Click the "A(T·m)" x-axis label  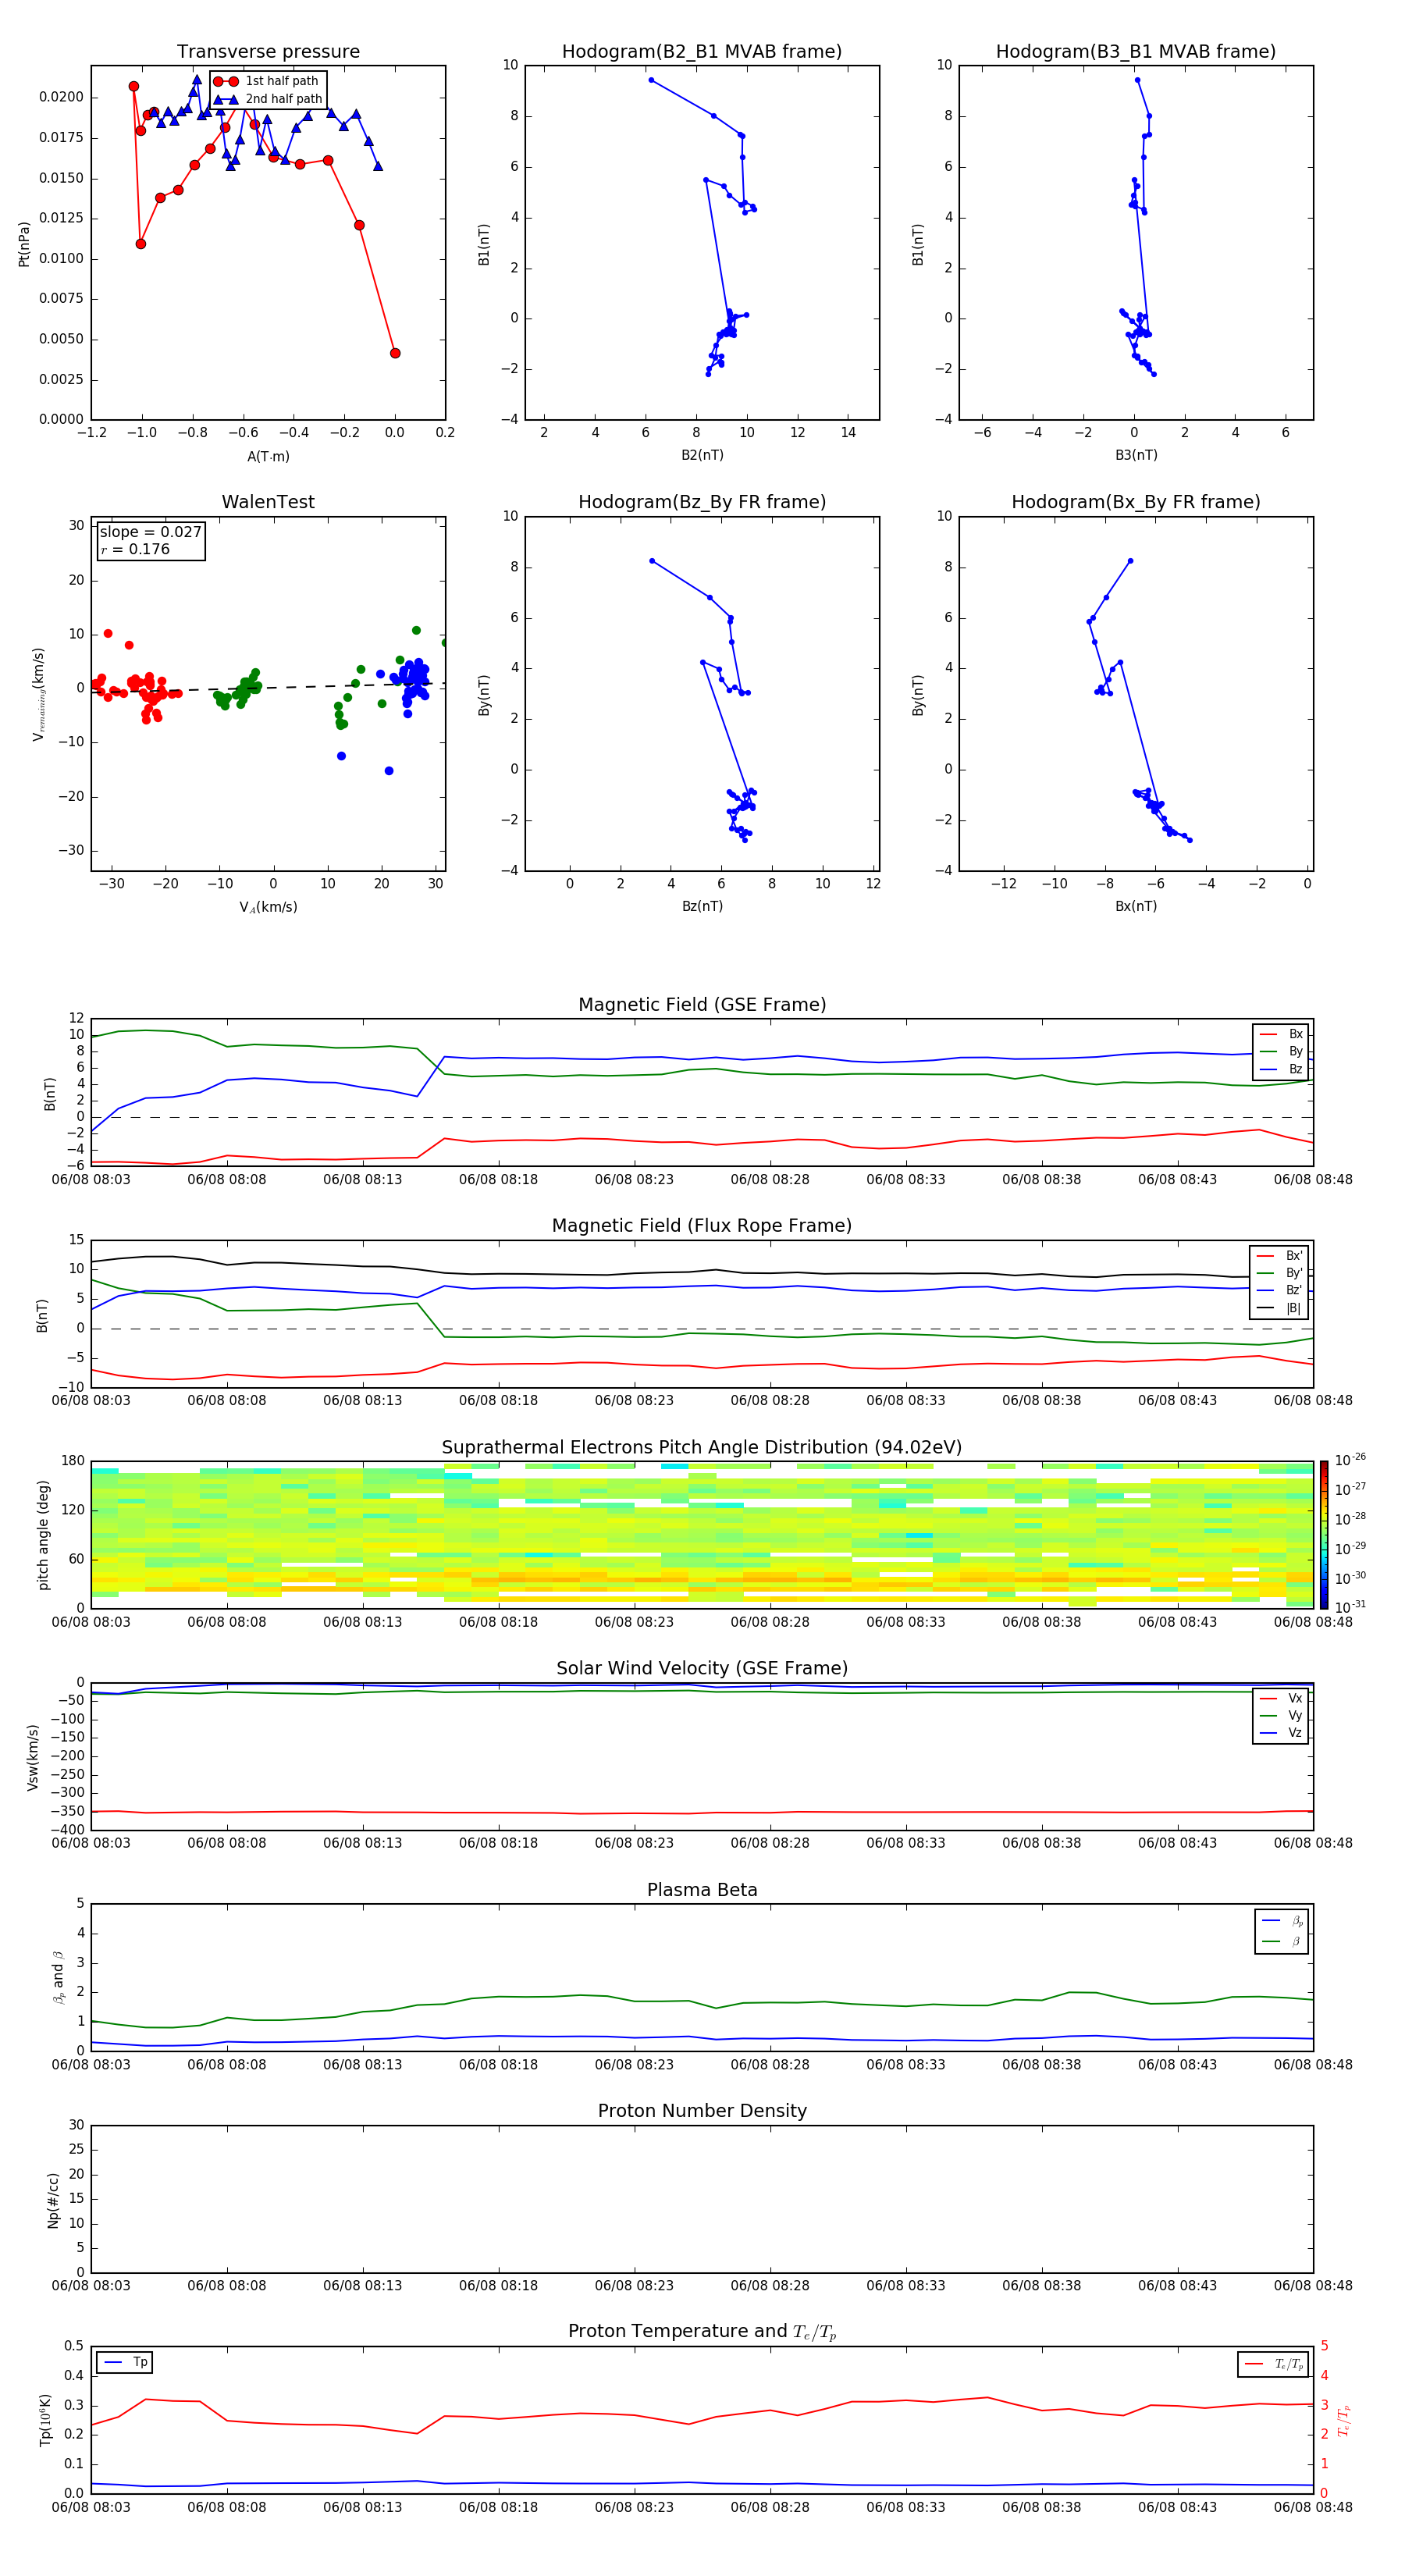click(x=268, y=457)
